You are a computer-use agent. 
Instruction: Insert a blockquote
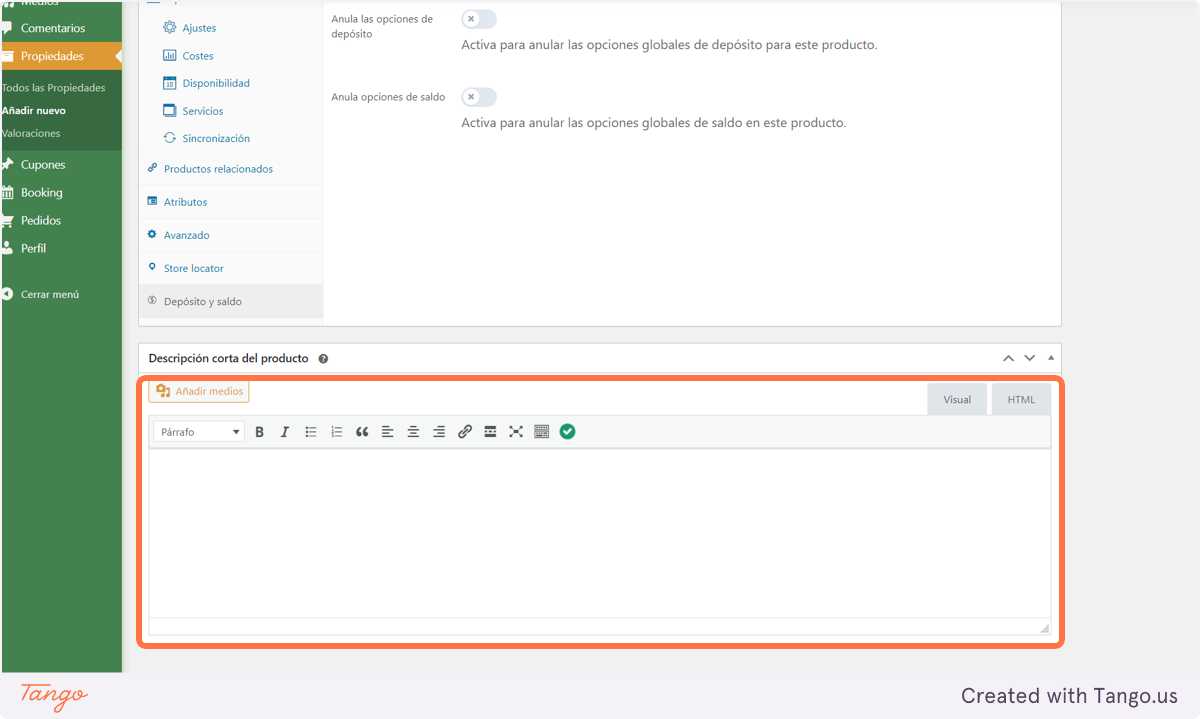(362, 432)
